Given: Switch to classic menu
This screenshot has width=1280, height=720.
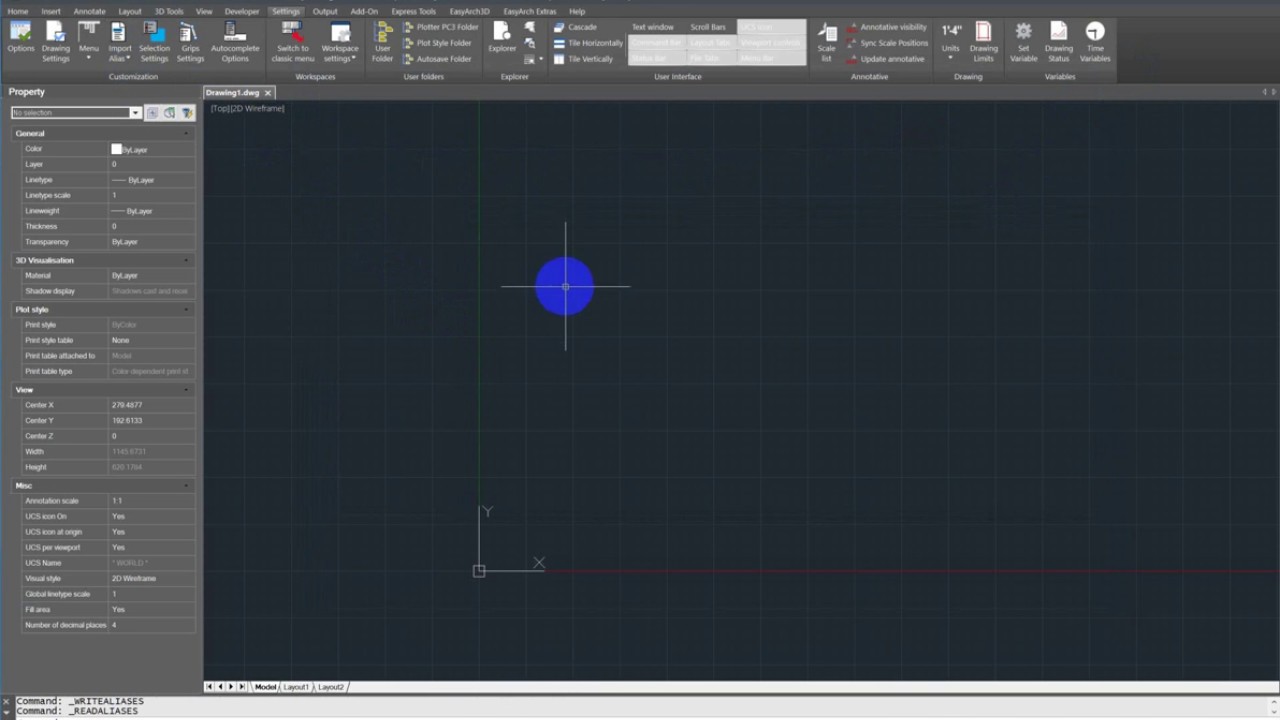Looking at the screenshot, I should coord(293,42).
